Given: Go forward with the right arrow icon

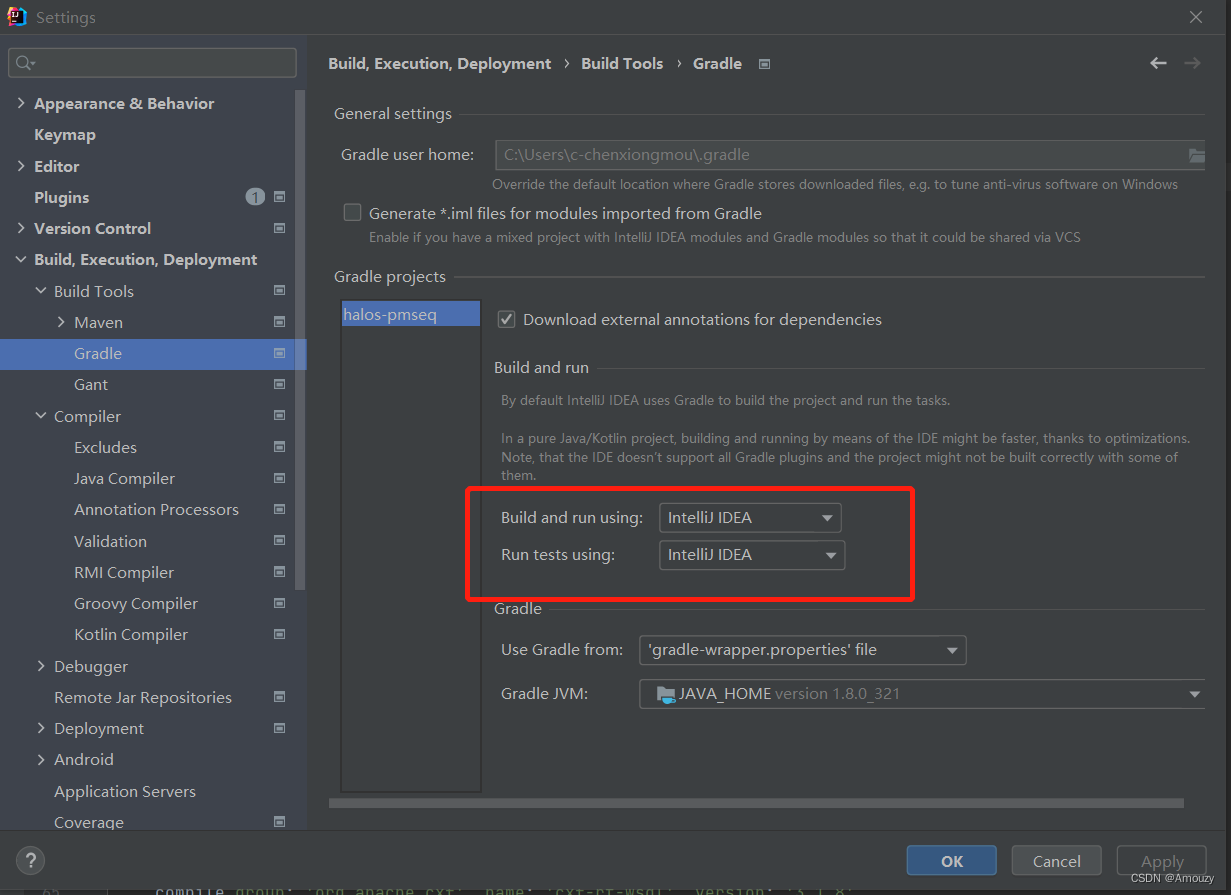Looking at the screenshot, I should pyautogui.click(x=1192, y=63).
